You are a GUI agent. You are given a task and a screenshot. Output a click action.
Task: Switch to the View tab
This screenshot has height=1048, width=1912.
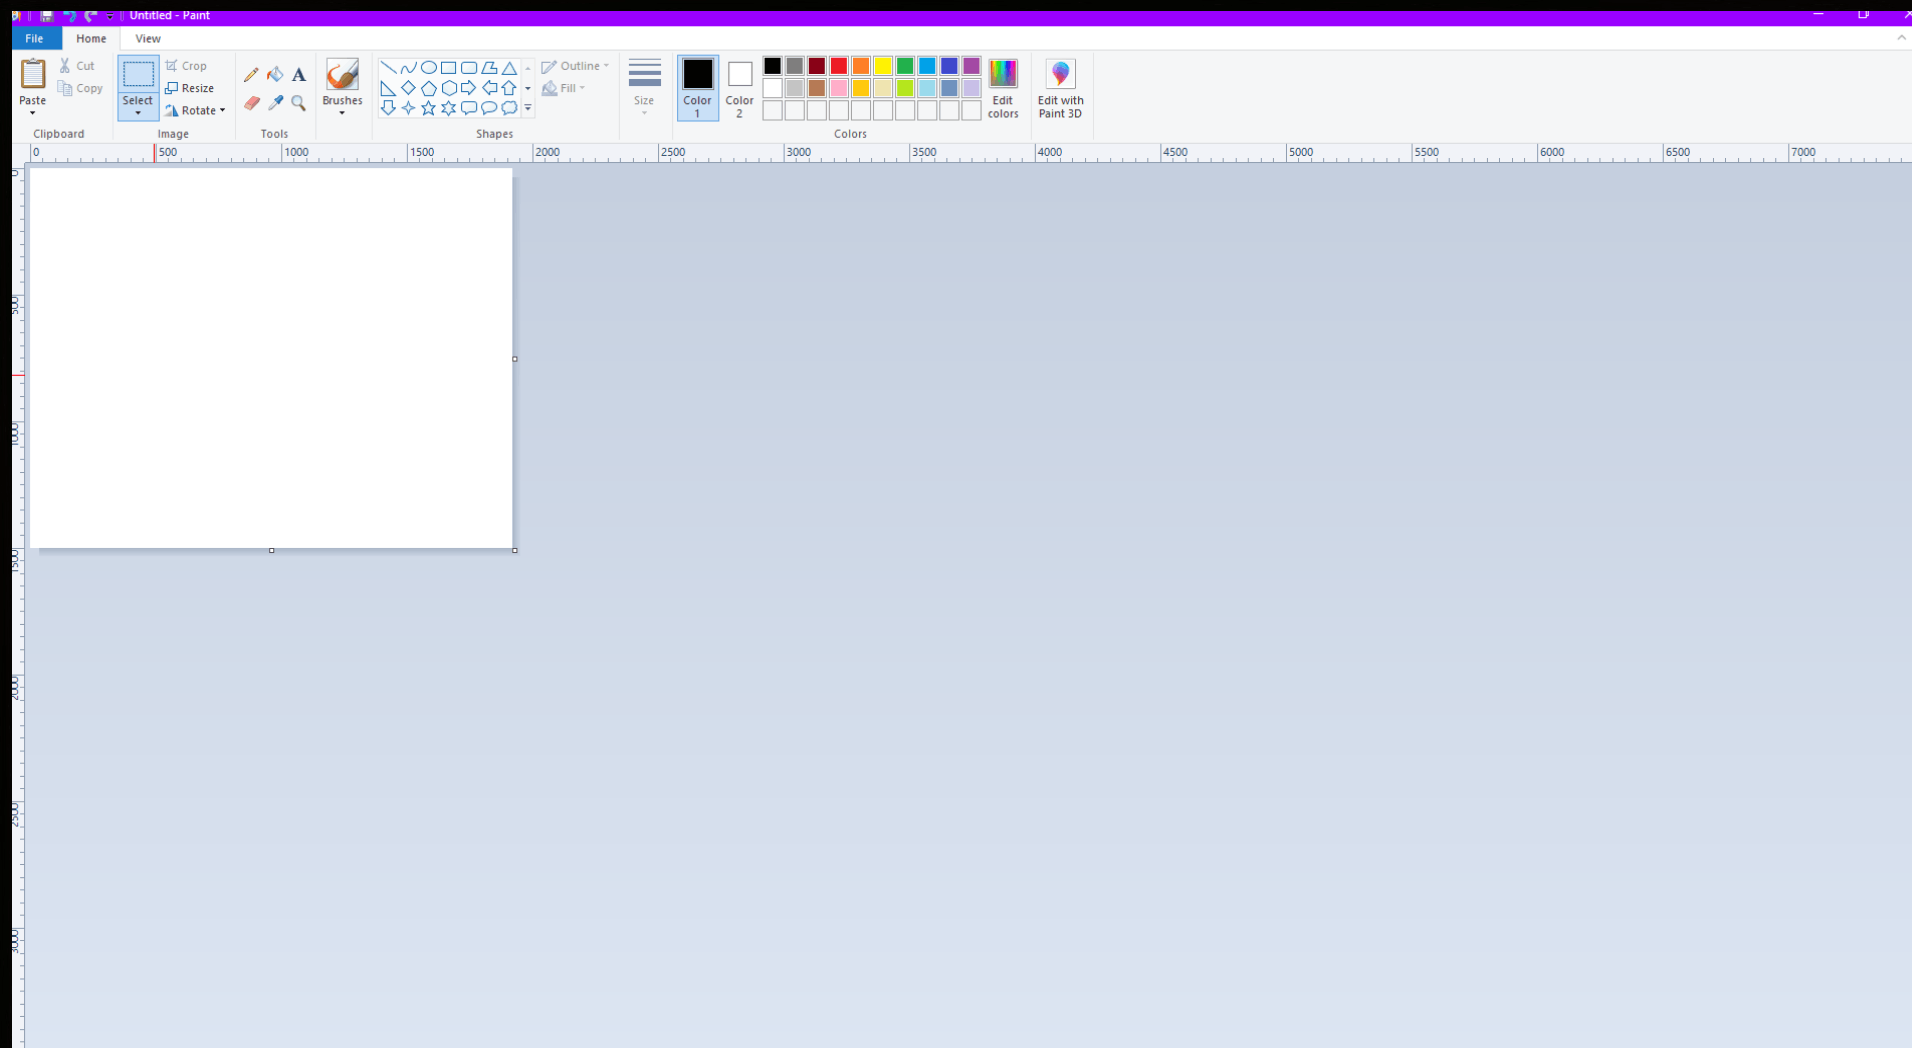pyautogui.click(x=147, y=38)
